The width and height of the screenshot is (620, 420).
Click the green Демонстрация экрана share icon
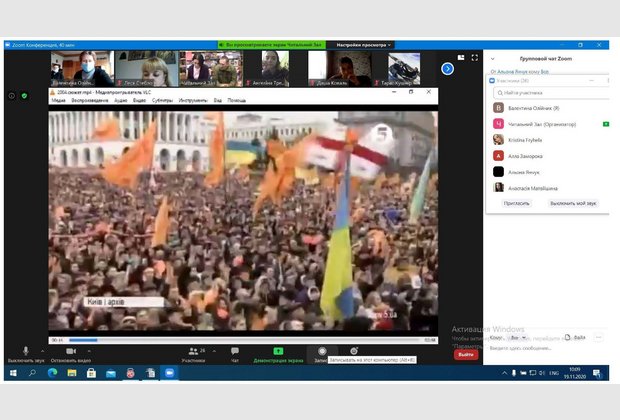[x=278, y=351]
